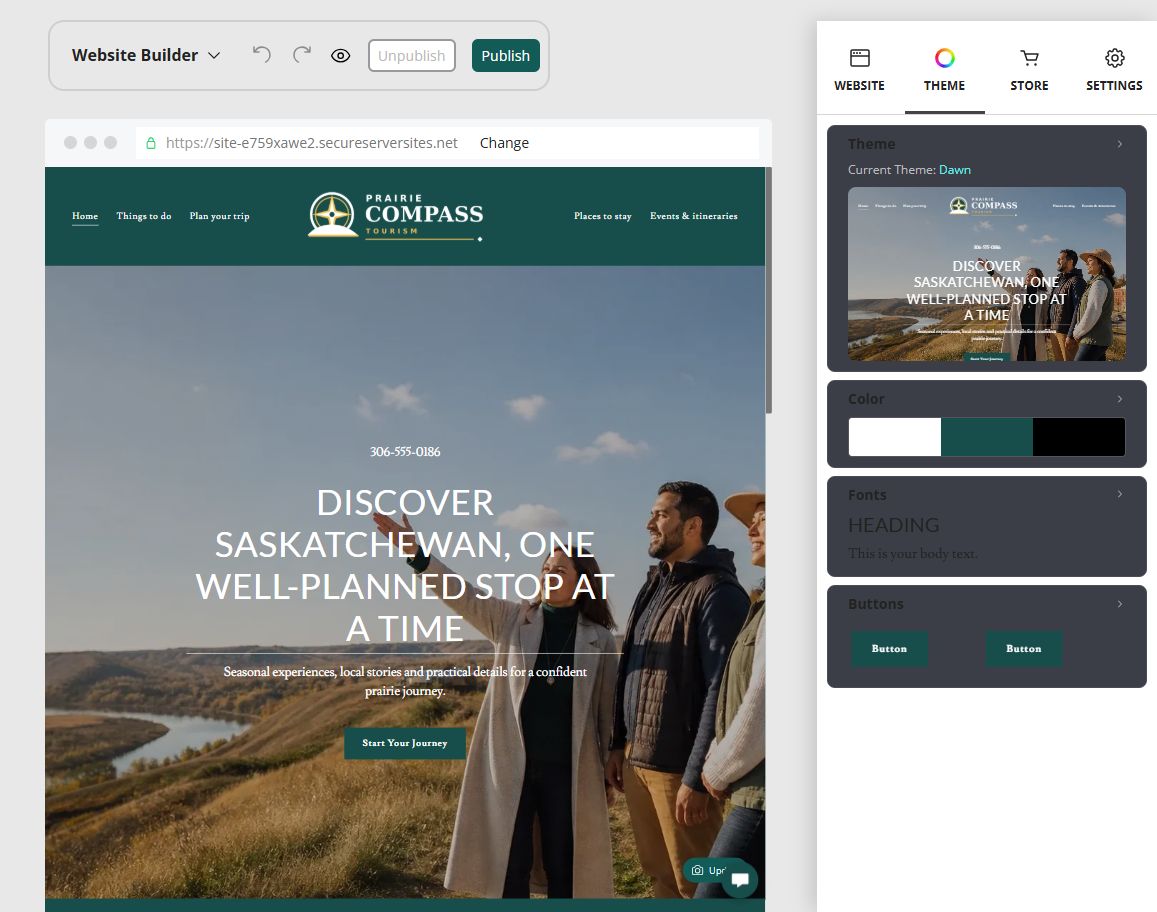The image size is (1157, 912).
Task: Click Events & itineraries nav item
Action: [694, 216]
